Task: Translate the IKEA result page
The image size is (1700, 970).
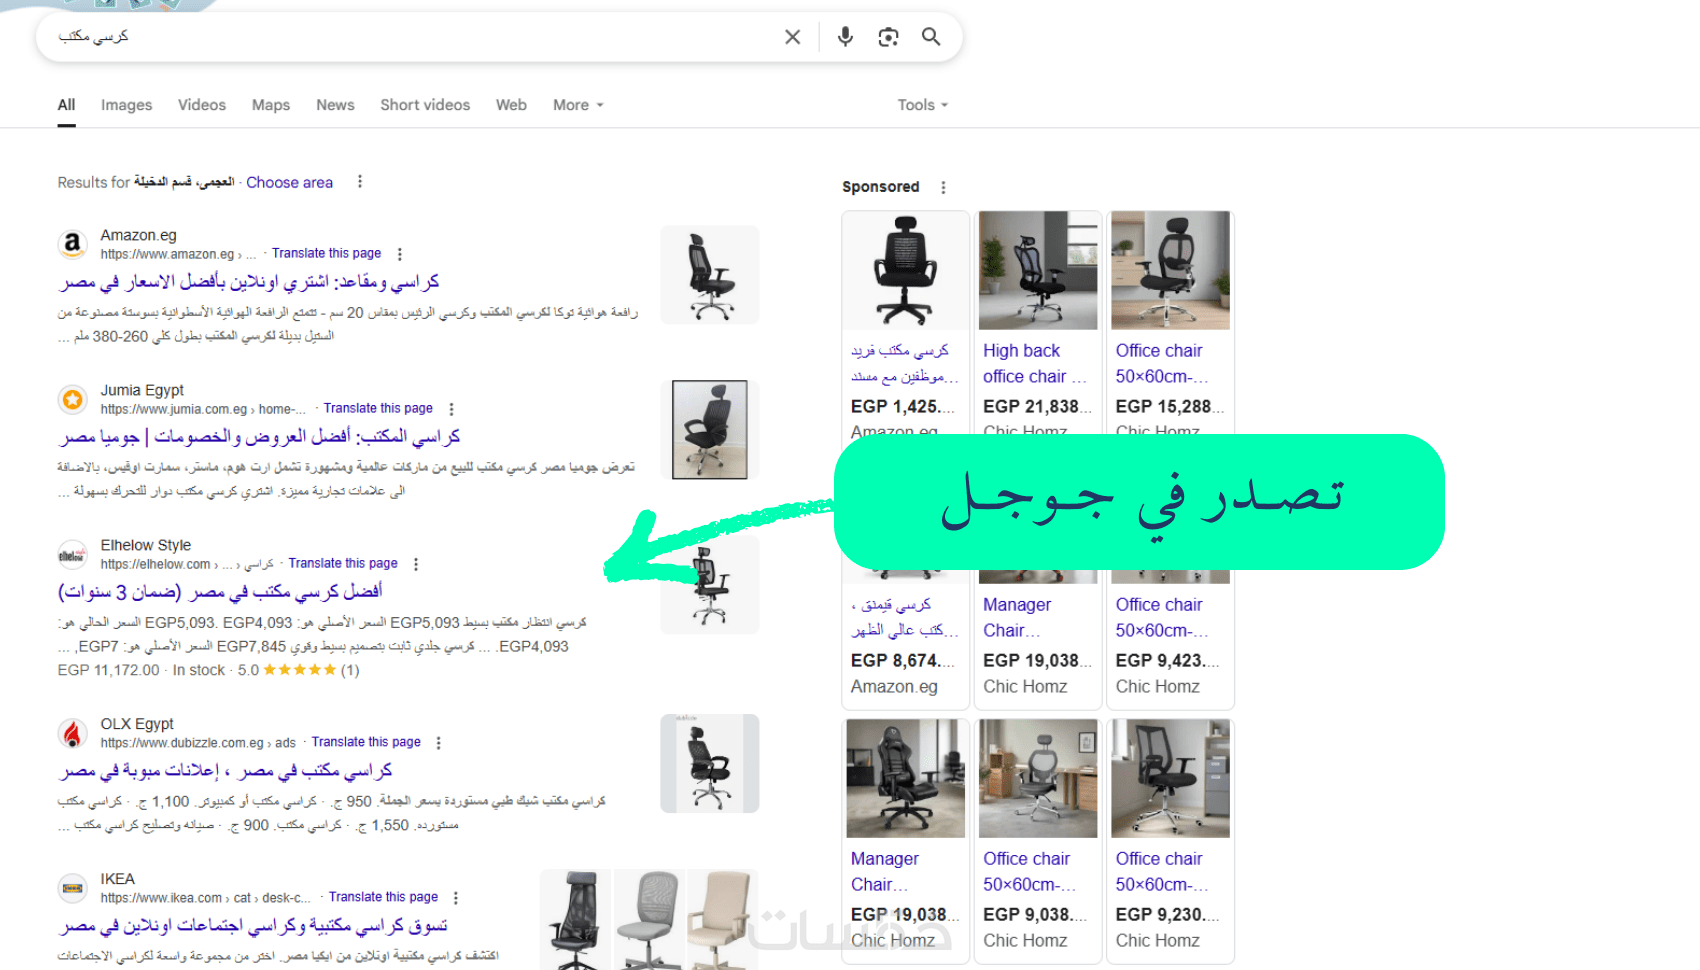Action: (x=383, y=898)
